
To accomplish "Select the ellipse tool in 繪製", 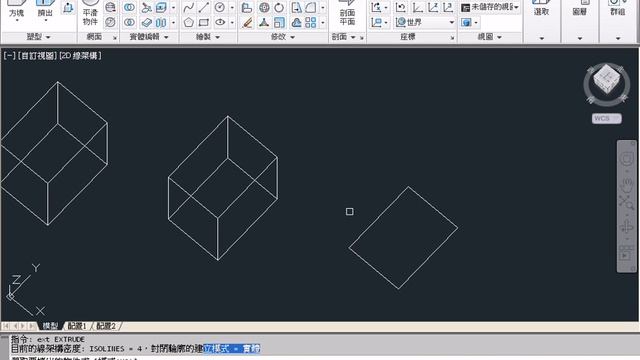I will pos(220,22).
